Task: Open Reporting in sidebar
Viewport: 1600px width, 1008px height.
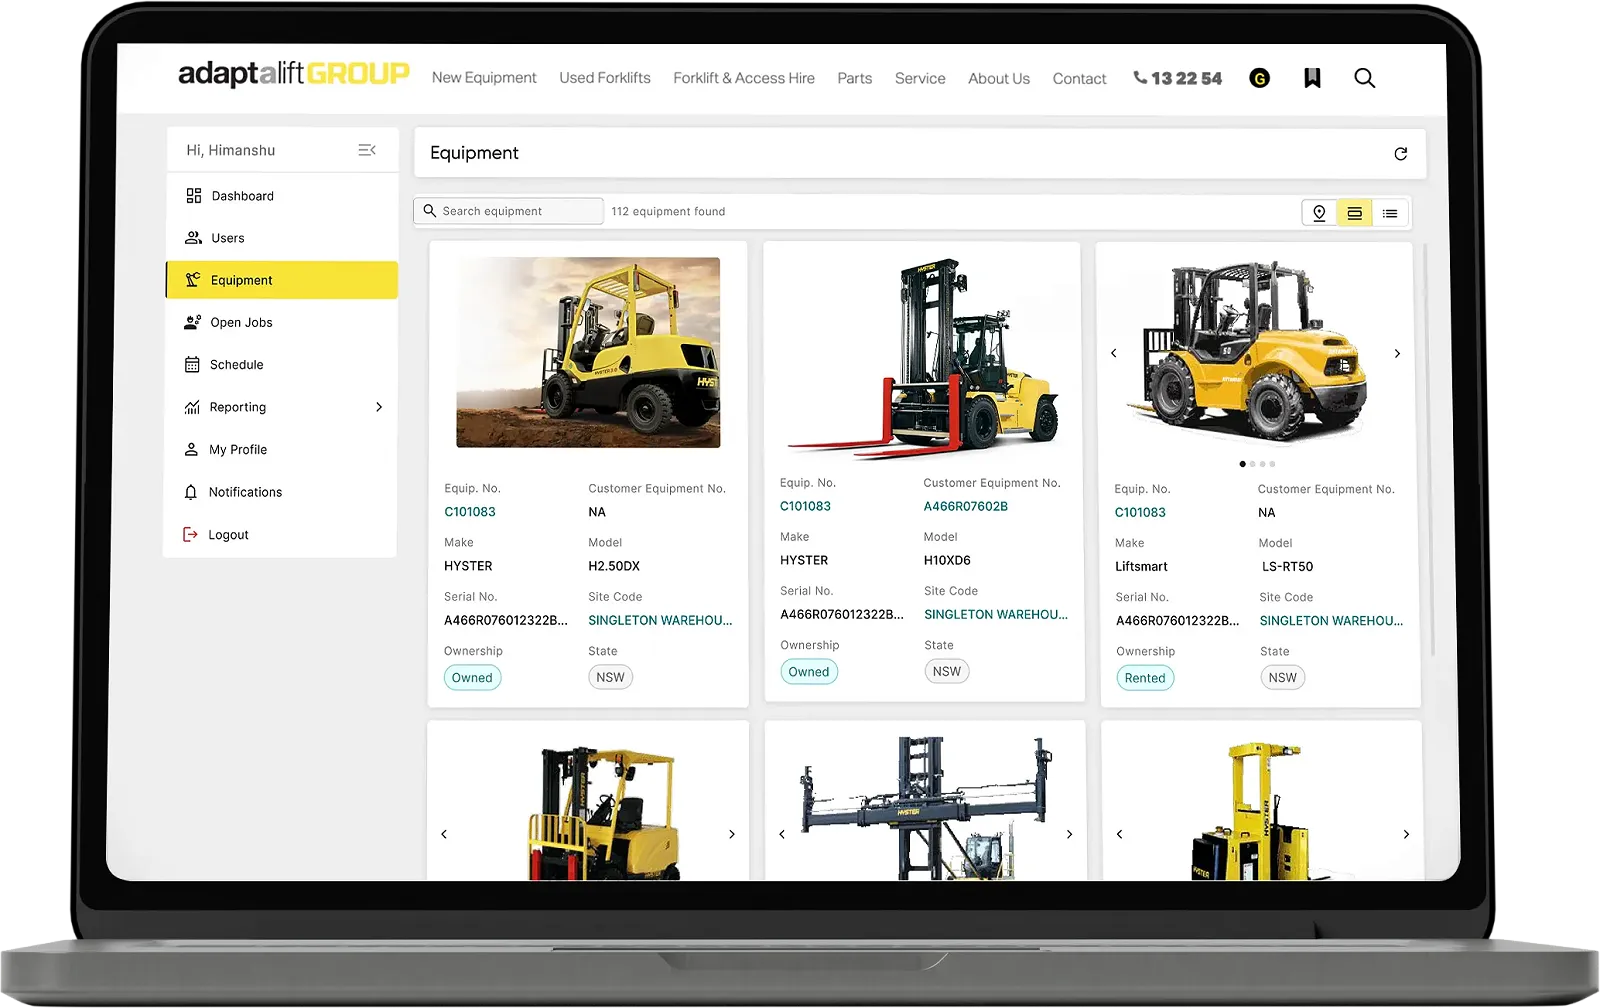Action: [x=281, y=407]
